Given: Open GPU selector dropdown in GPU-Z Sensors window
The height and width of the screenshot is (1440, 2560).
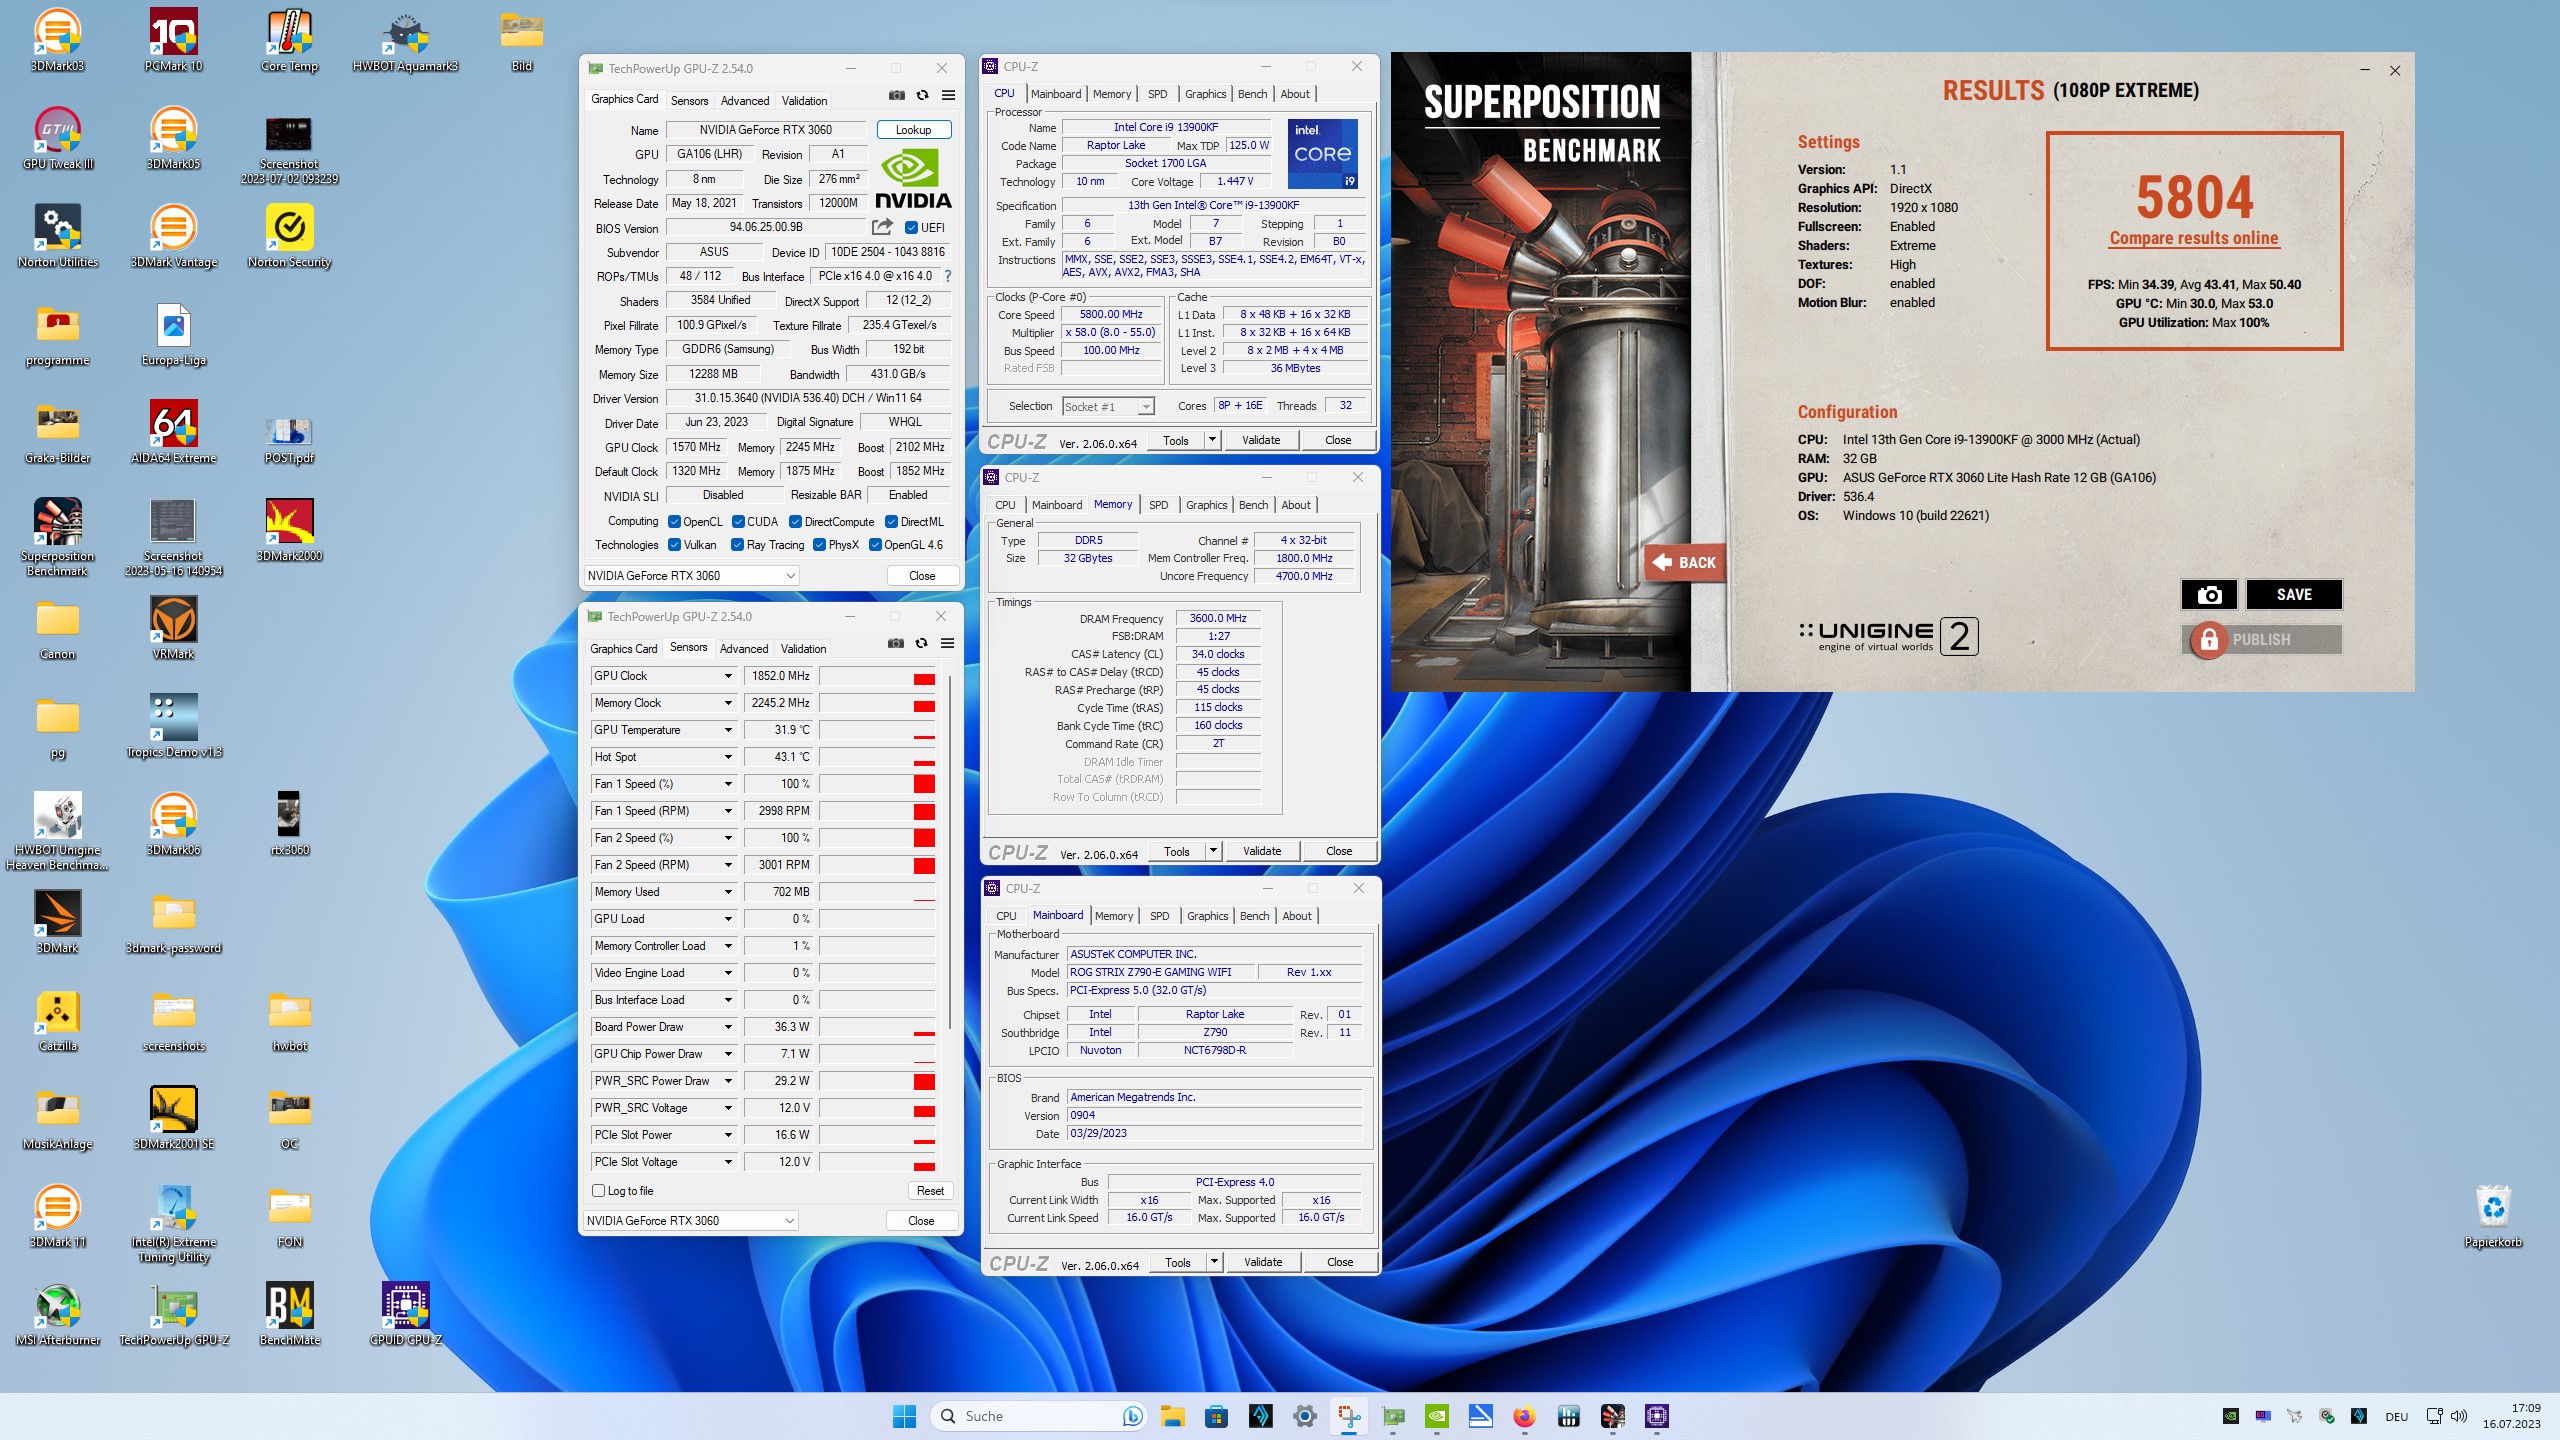Looking at the screenshot, I should click(x=690, y=1221).
